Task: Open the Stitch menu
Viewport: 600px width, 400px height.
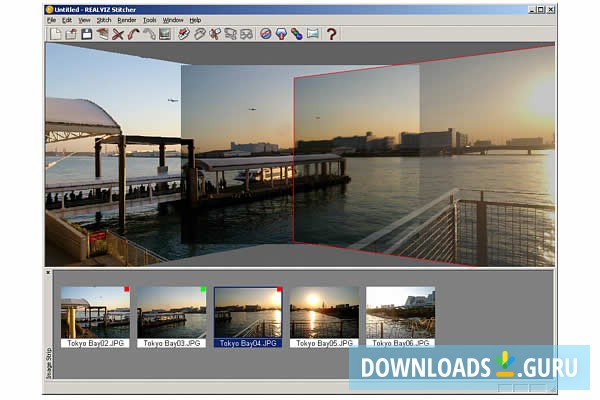Action: 104,20
